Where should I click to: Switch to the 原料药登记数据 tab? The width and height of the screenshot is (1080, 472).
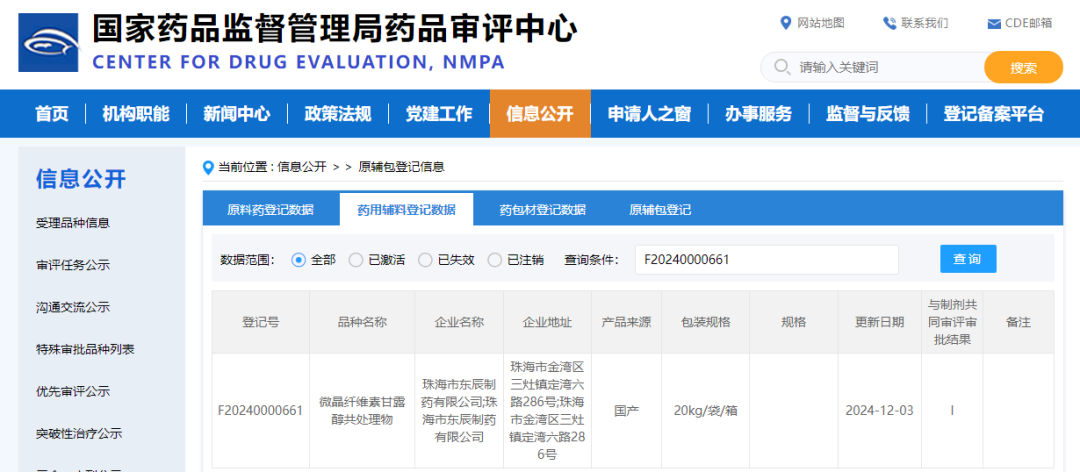point(270,210)
